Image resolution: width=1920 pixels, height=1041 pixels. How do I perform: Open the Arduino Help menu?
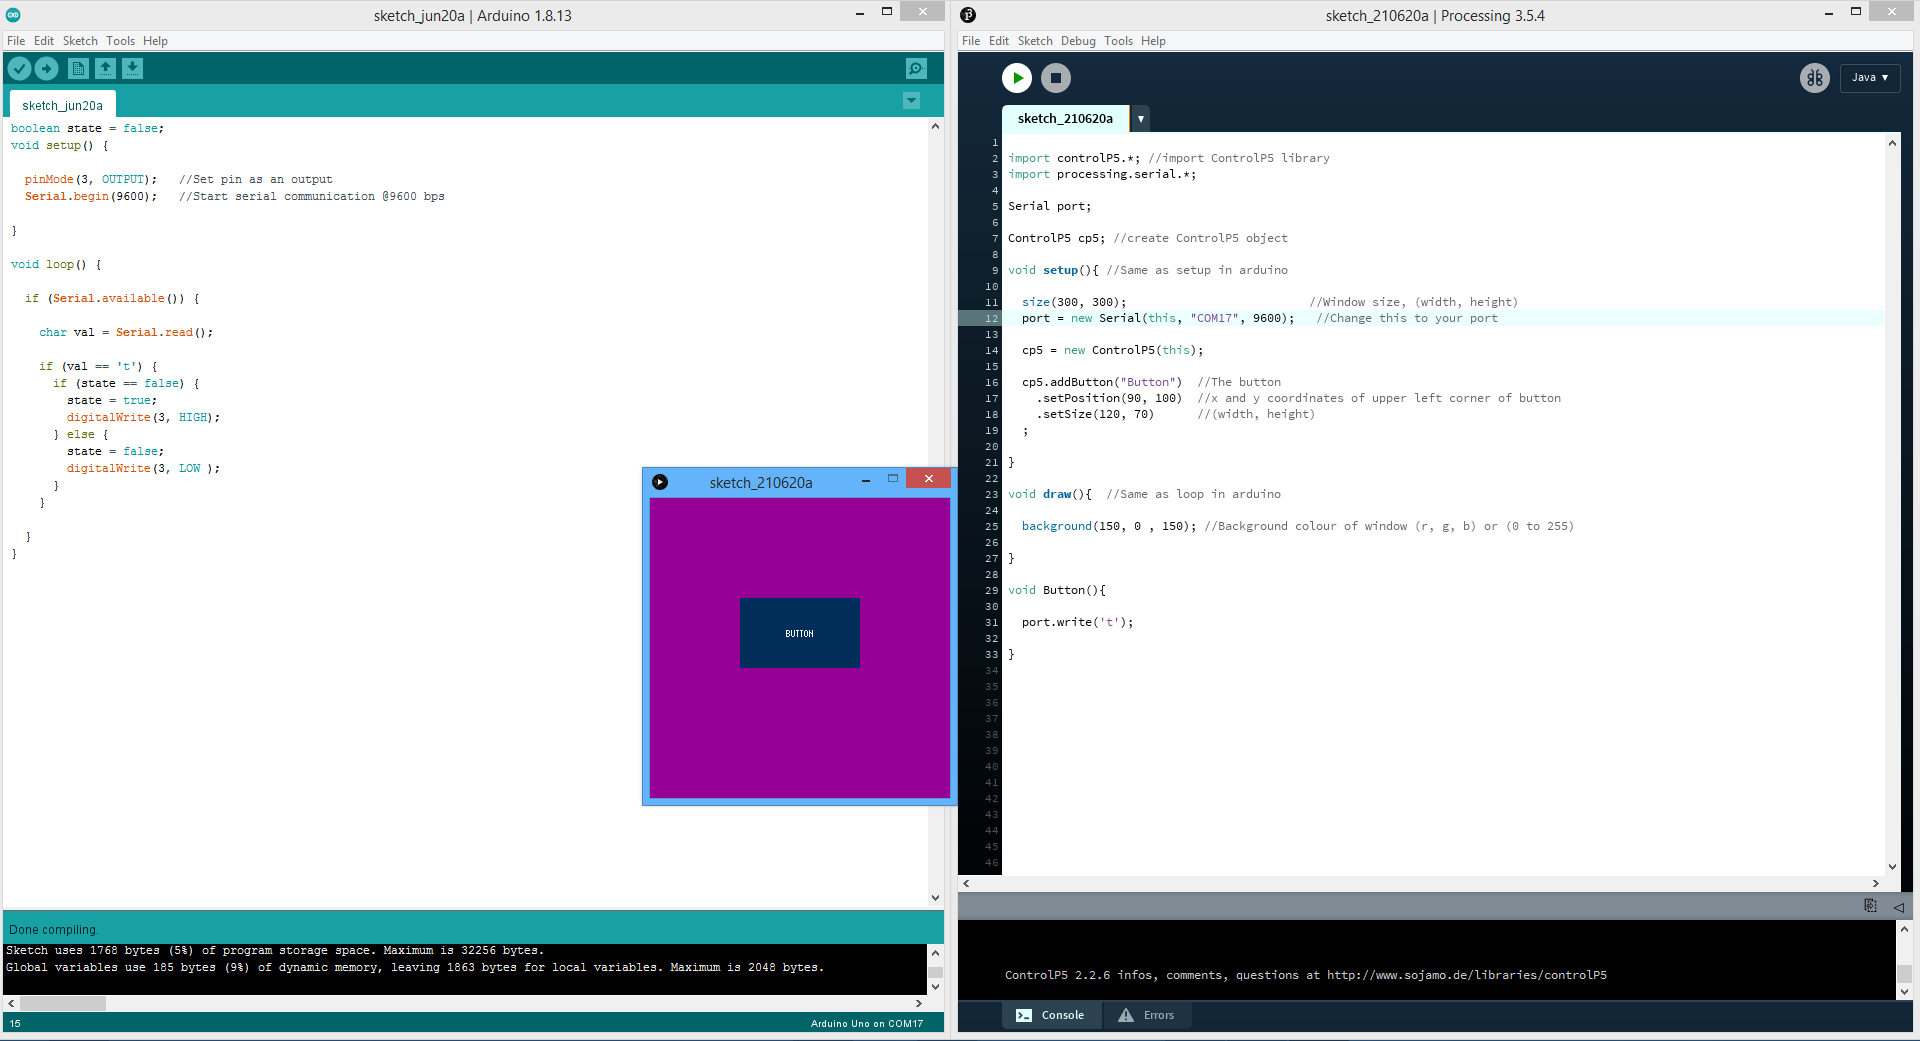coord(155,41)
